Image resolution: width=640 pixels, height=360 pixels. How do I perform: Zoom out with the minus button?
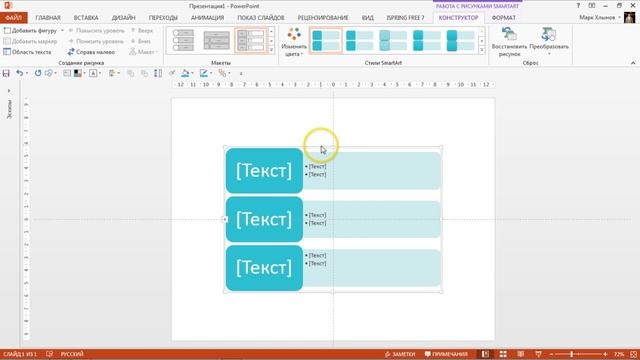tap(551, 354)
